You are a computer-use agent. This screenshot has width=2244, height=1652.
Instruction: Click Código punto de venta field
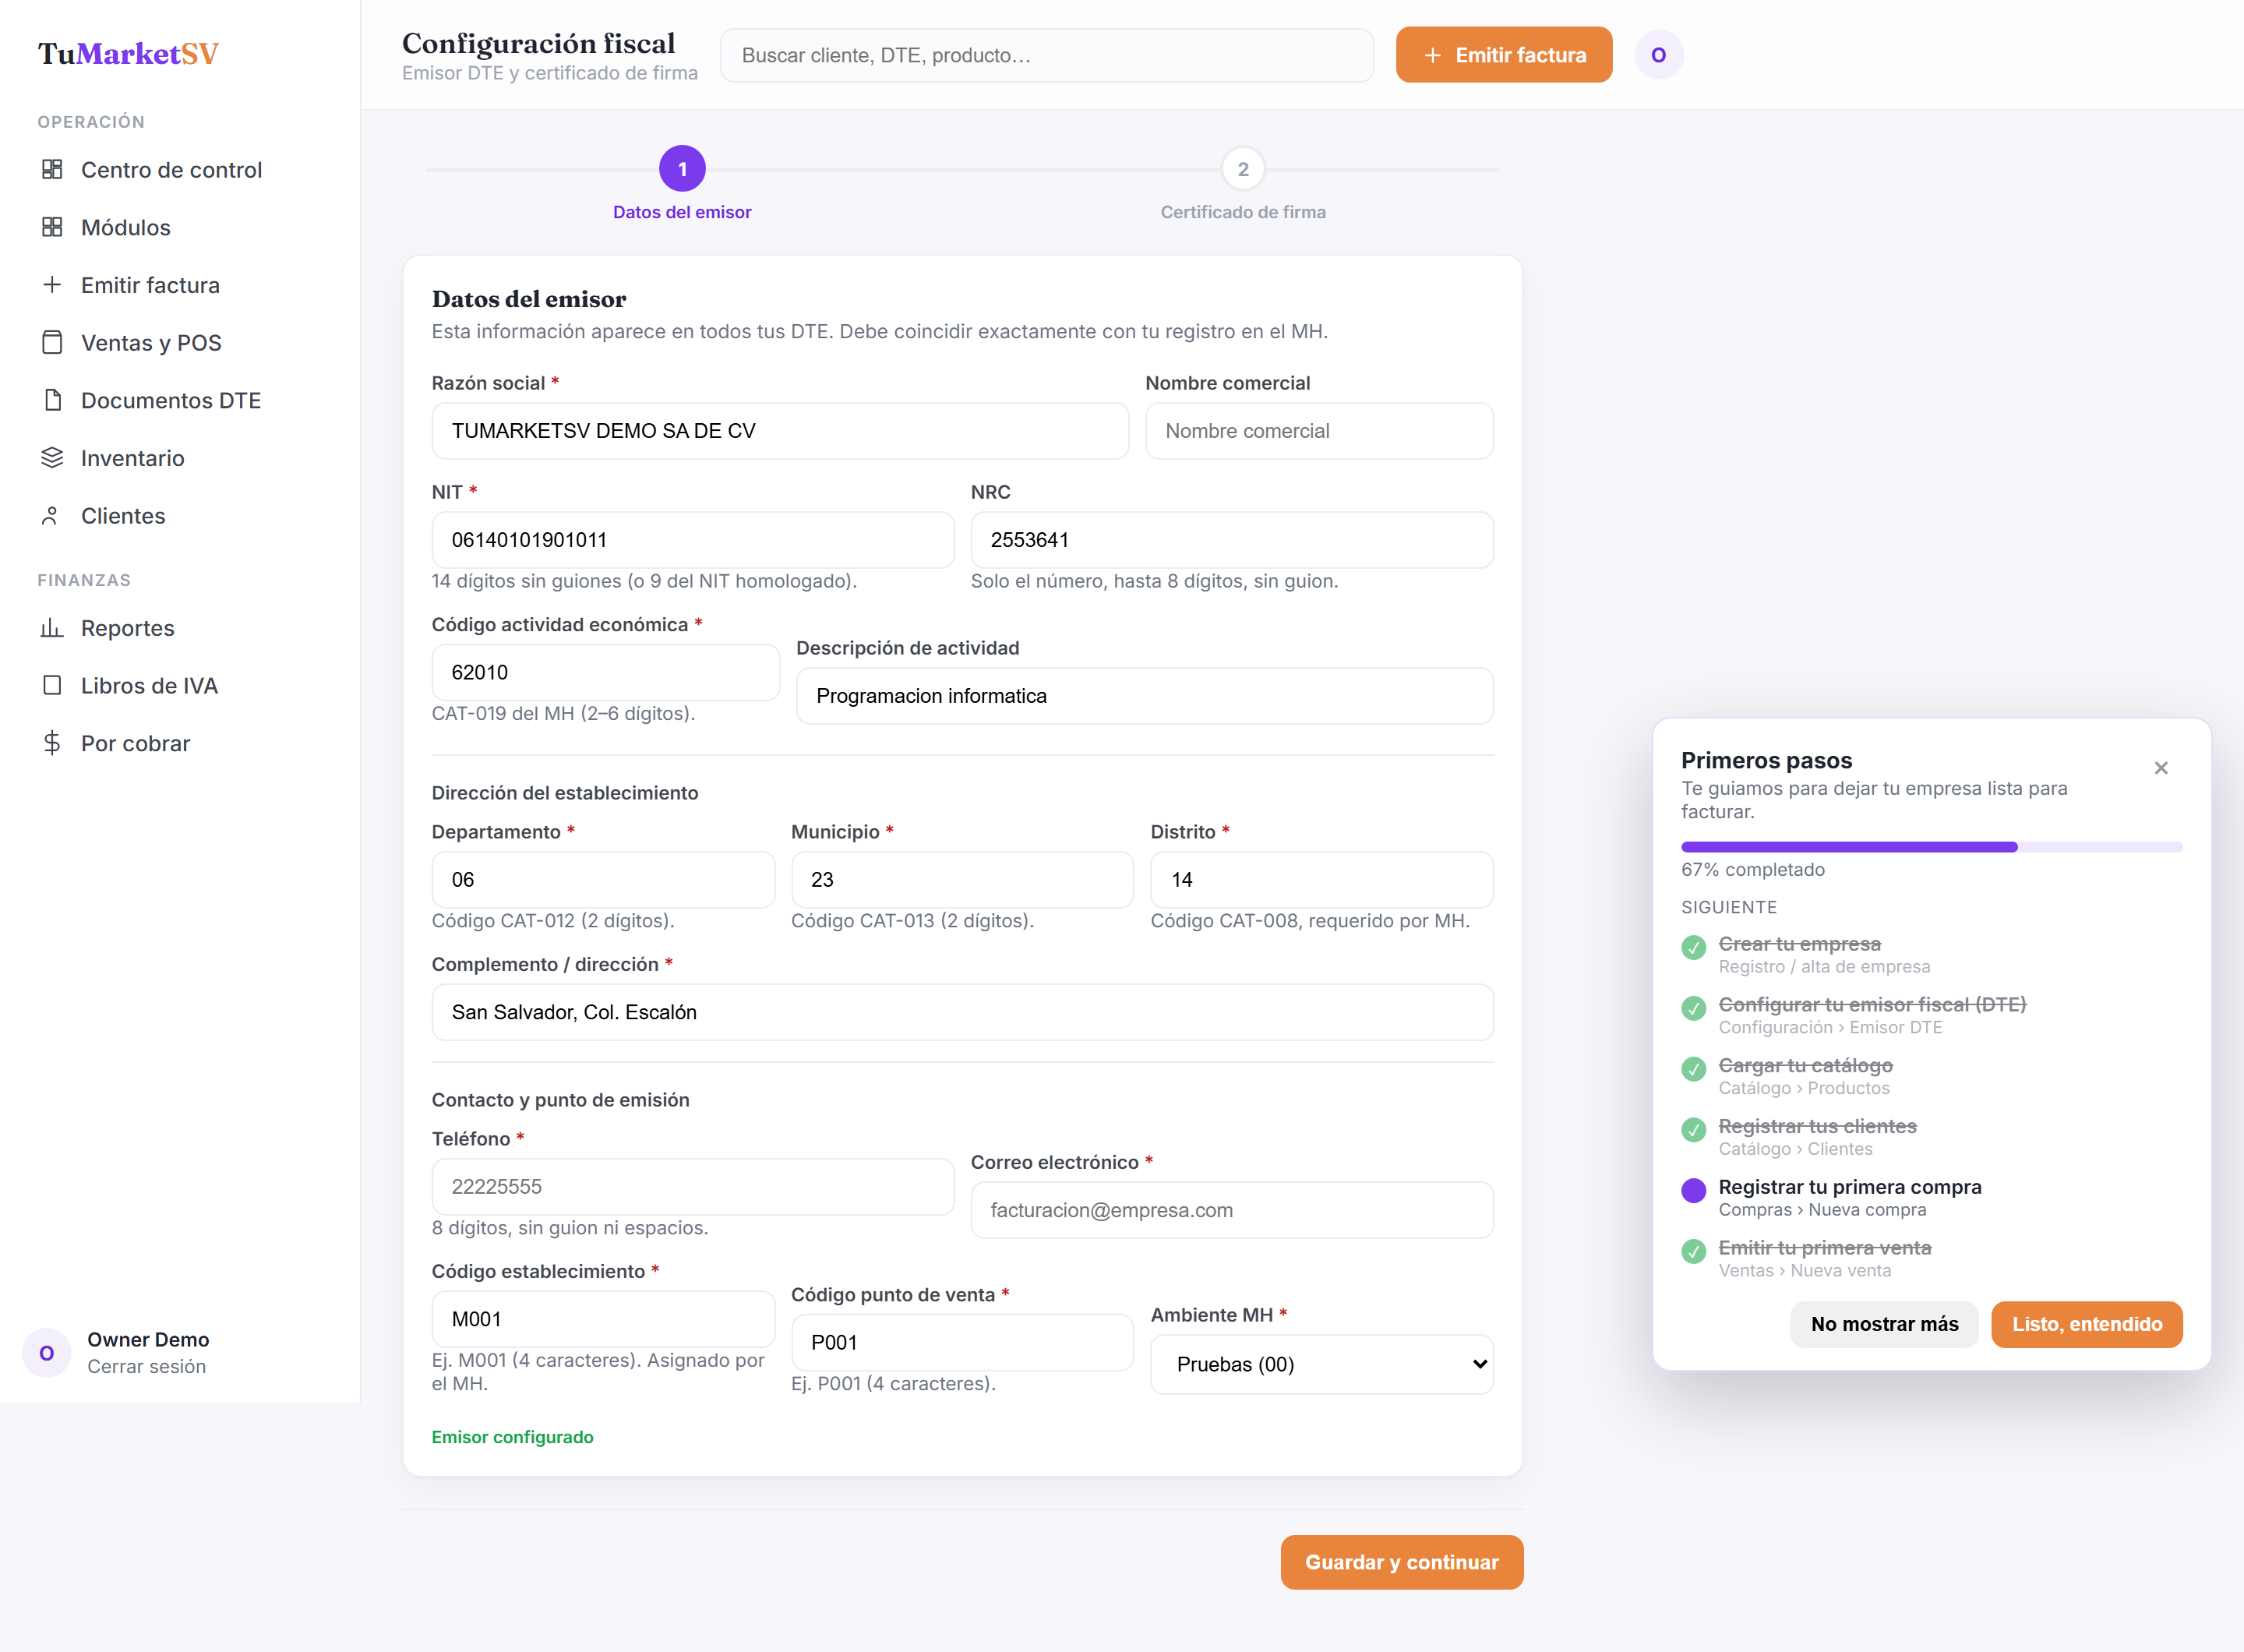[x=963, y=1343]
